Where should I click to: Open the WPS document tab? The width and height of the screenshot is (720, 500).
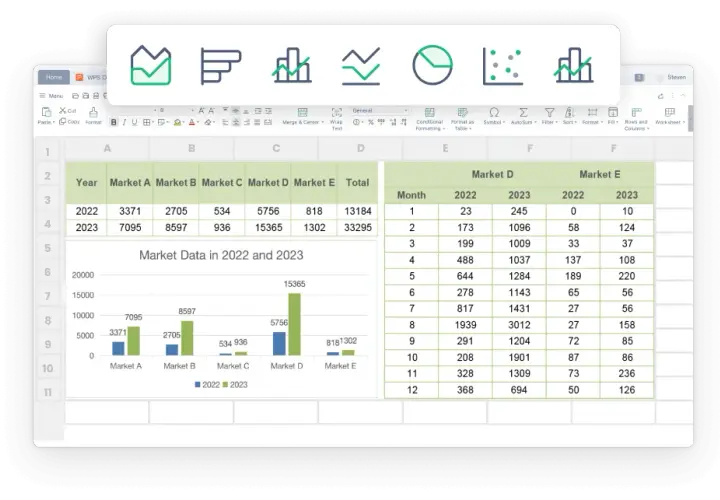[91, 77]
